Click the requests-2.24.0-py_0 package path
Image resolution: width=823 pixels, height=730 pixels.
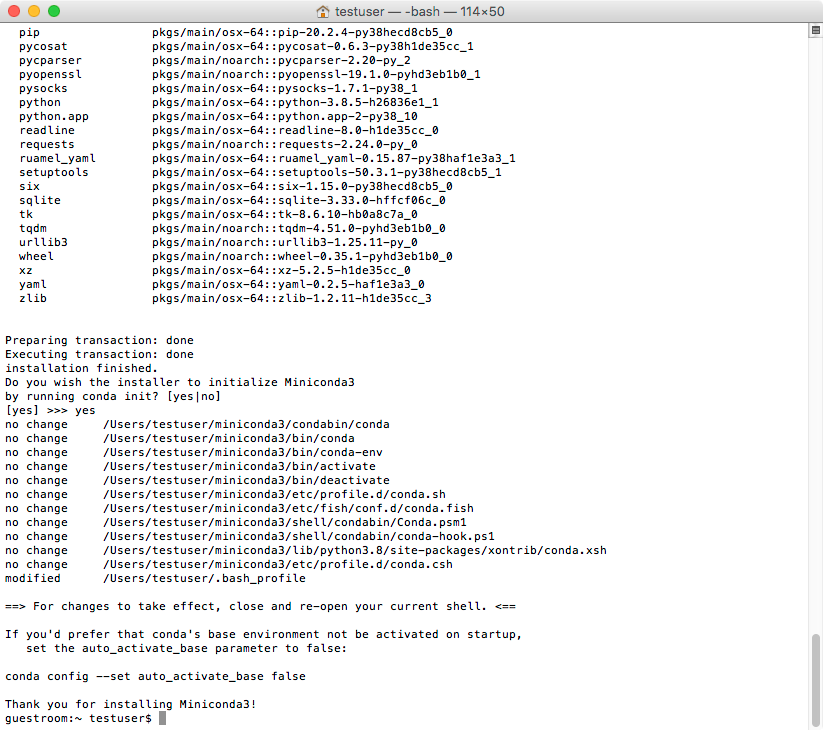(x=285, y=144)
